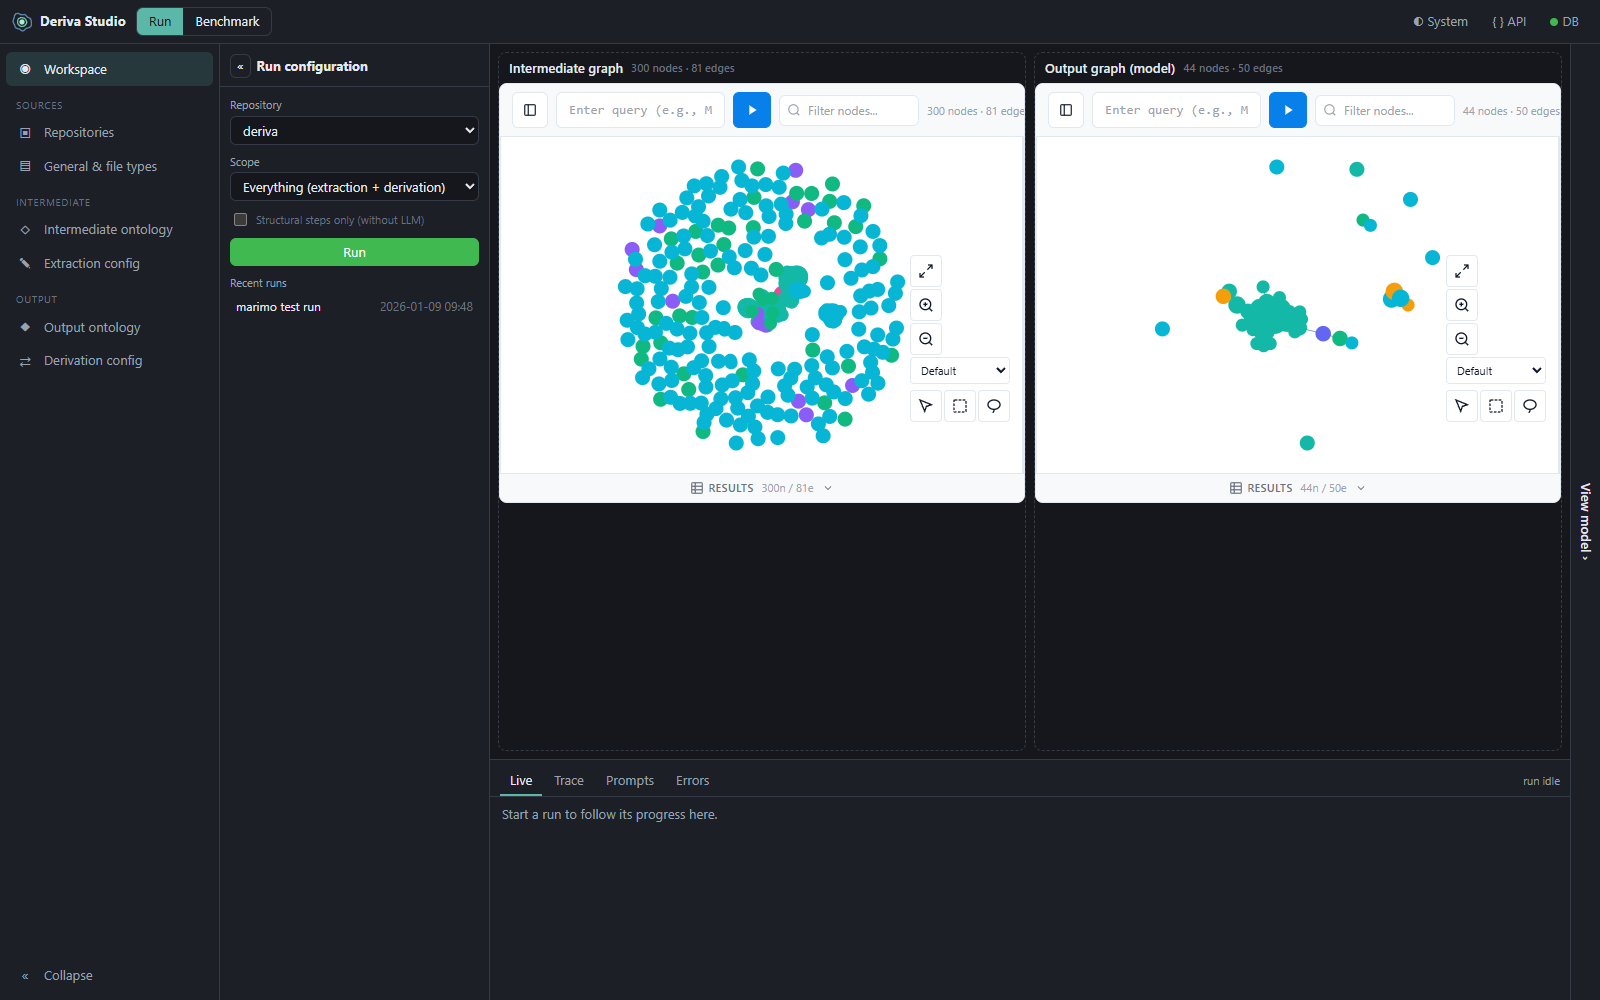
Task: Expand Output graph to fullscreen
Action: pos(1462,271)
